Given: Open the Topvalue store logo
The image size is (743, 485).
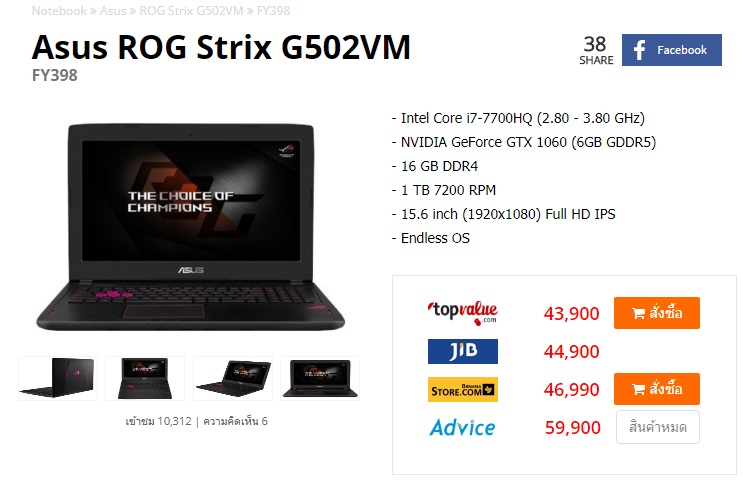Looking at the screenshot, I should [x=462, y=313].
